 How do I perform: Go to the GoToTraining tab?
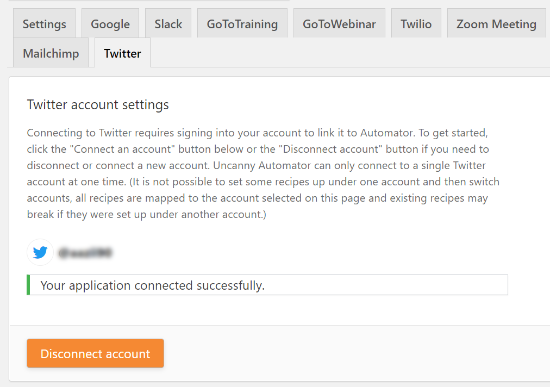[x=242, y=23]
